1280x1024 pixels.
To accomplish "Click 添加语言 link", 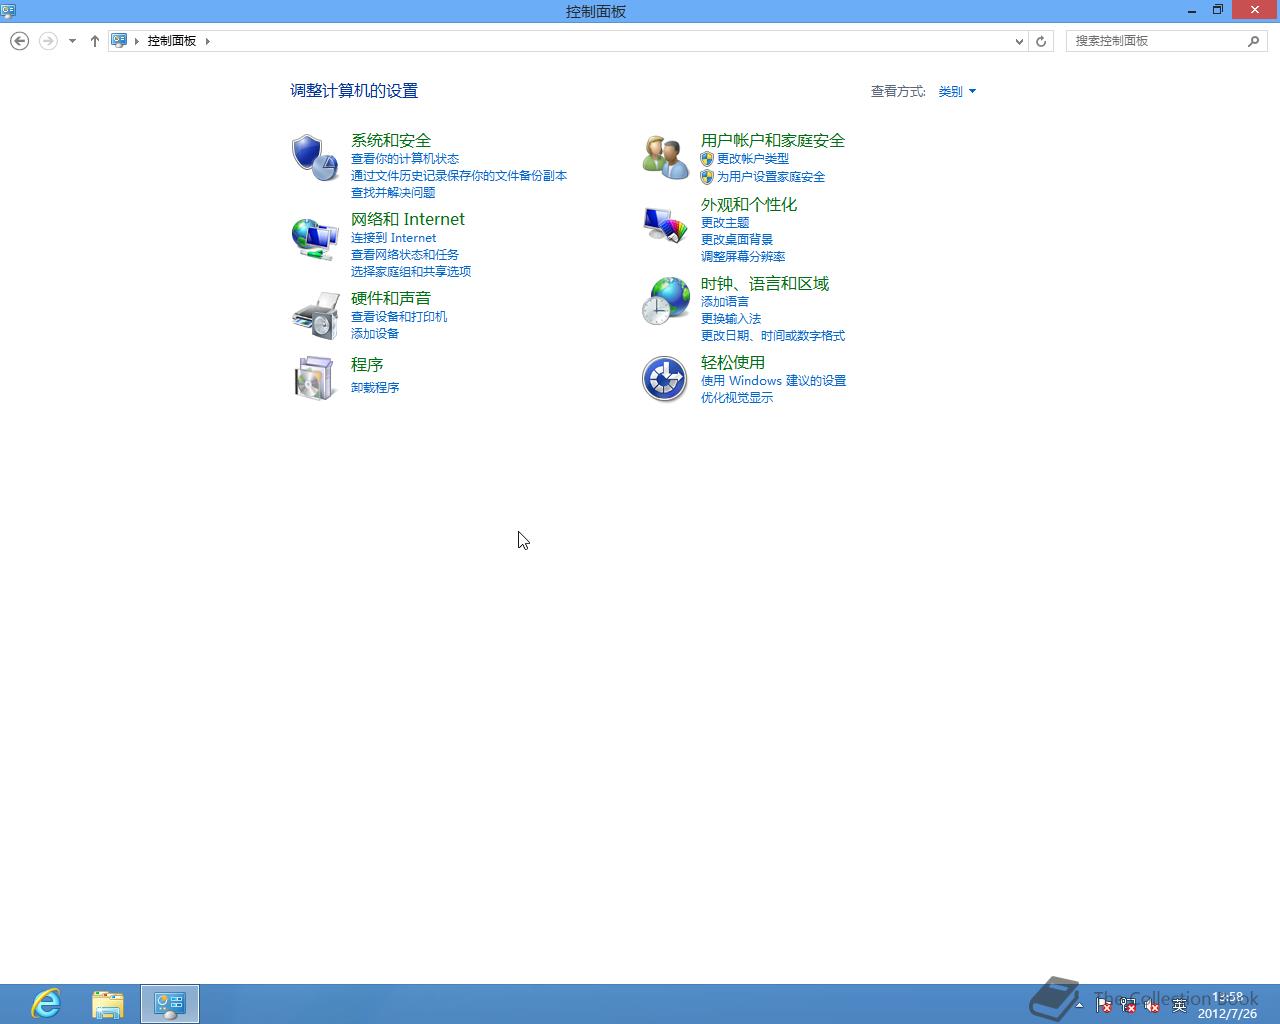I will coord(725,301).
